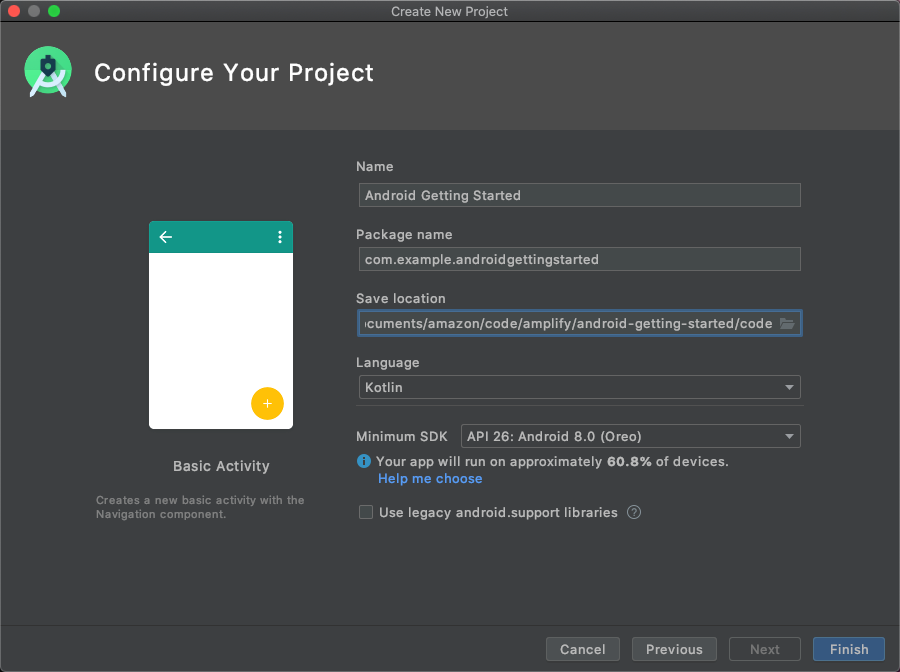Click help question mark beside legacy libraries
The height and width of the screenshot is (672, 900).
(634, 513)
